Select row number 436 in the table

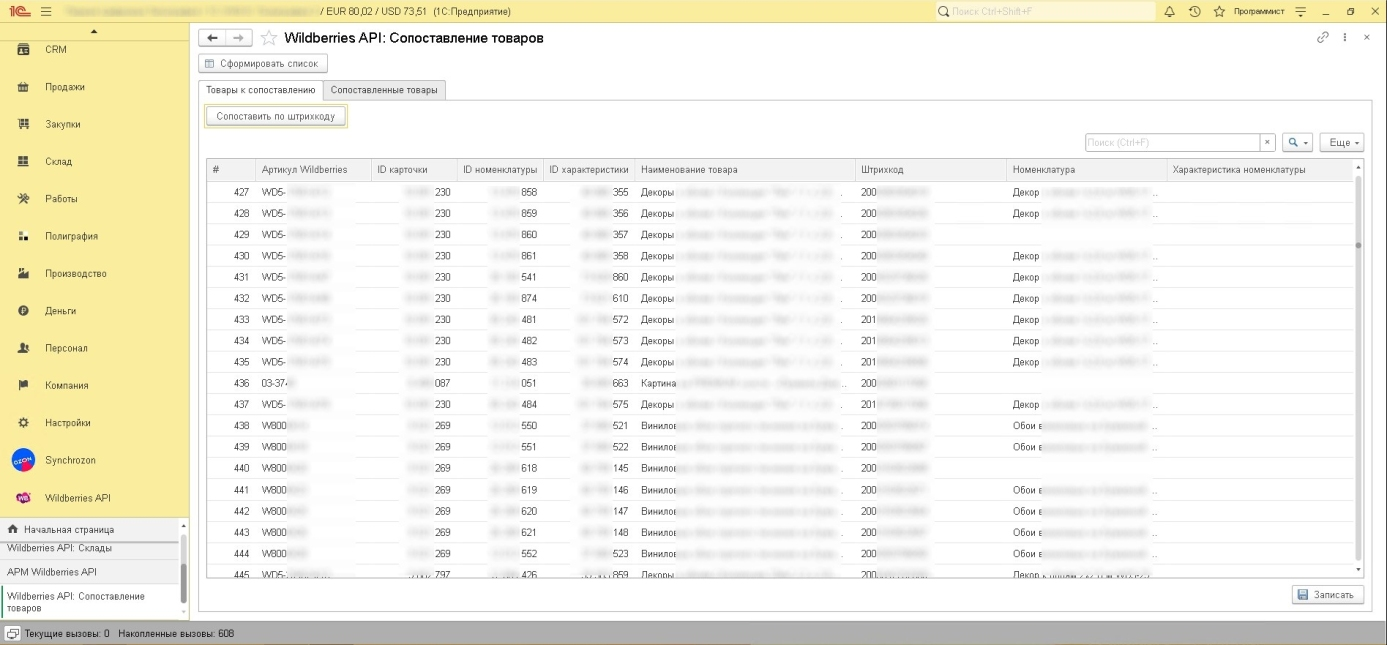pos(780,383)
